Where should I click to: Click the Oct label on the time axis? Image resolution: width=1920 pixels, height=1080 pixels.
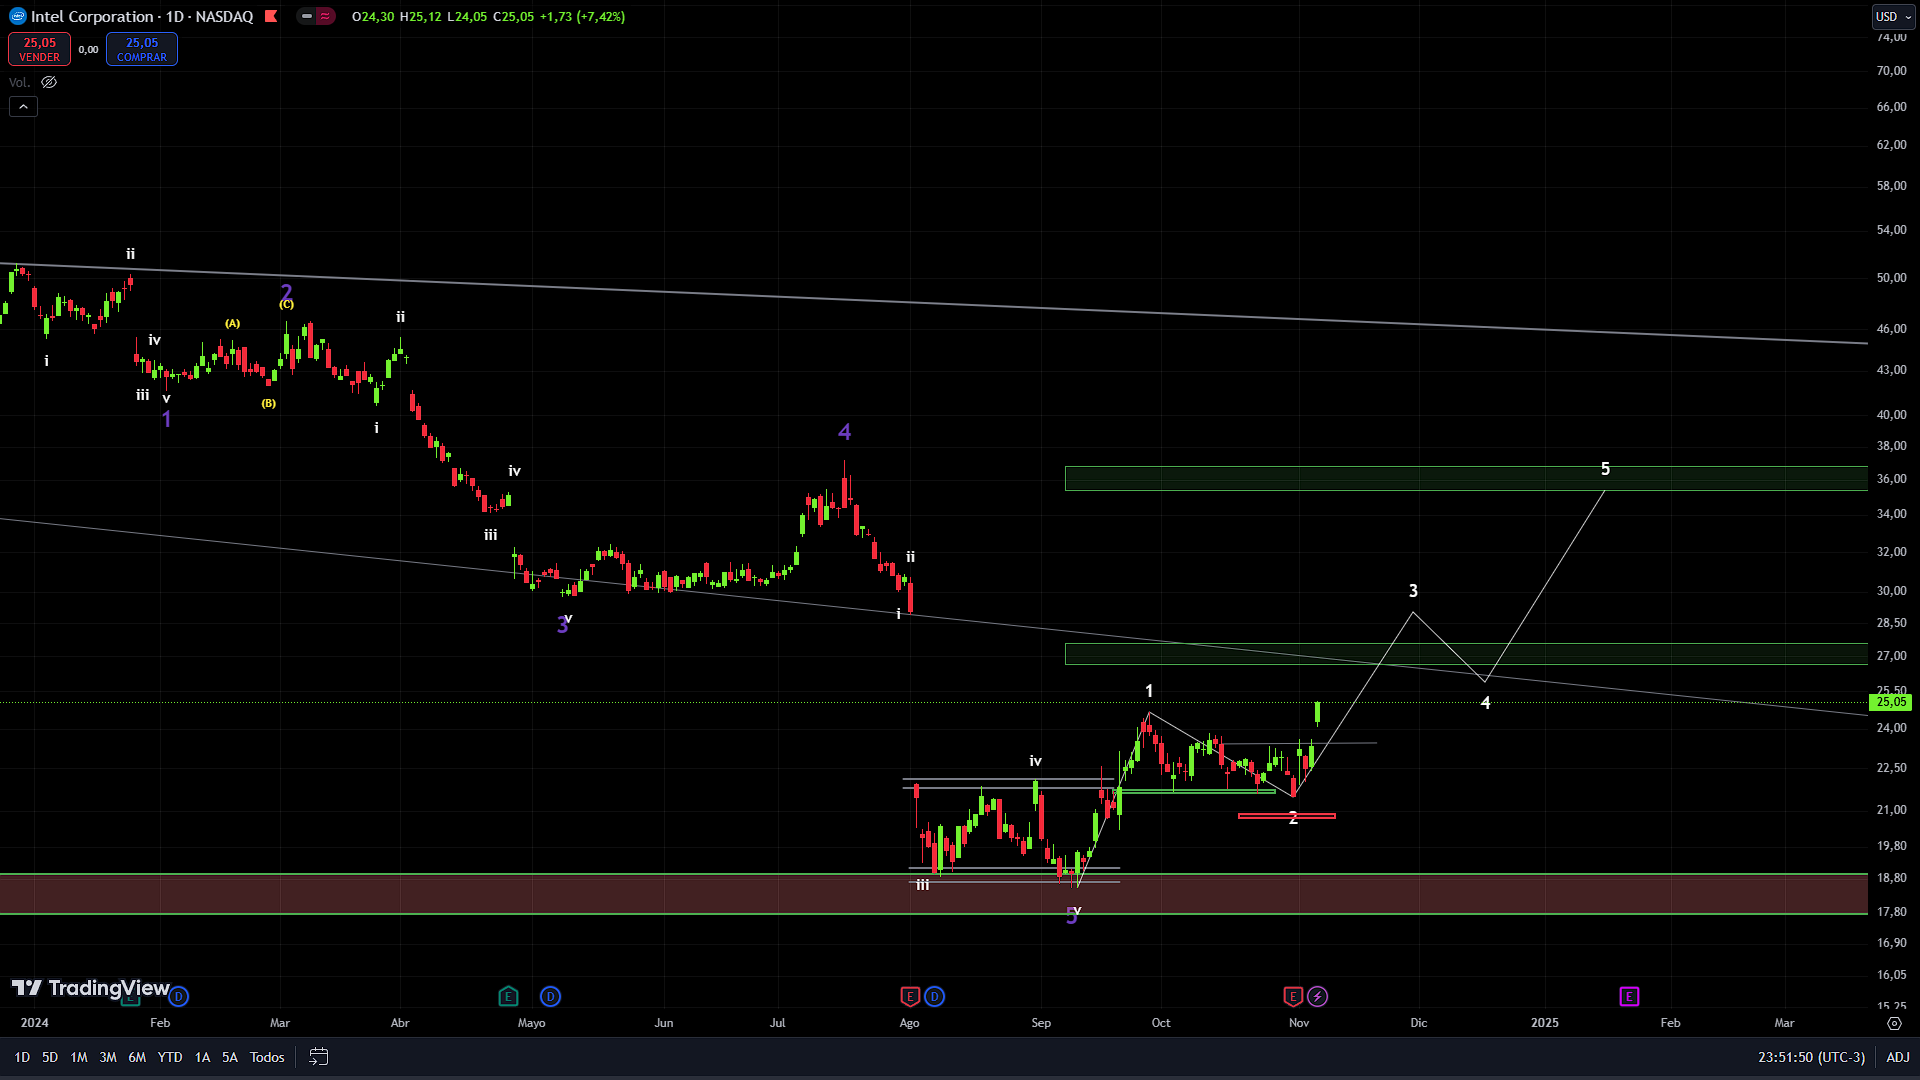pyautogui.click(x=1161, y=1023)
